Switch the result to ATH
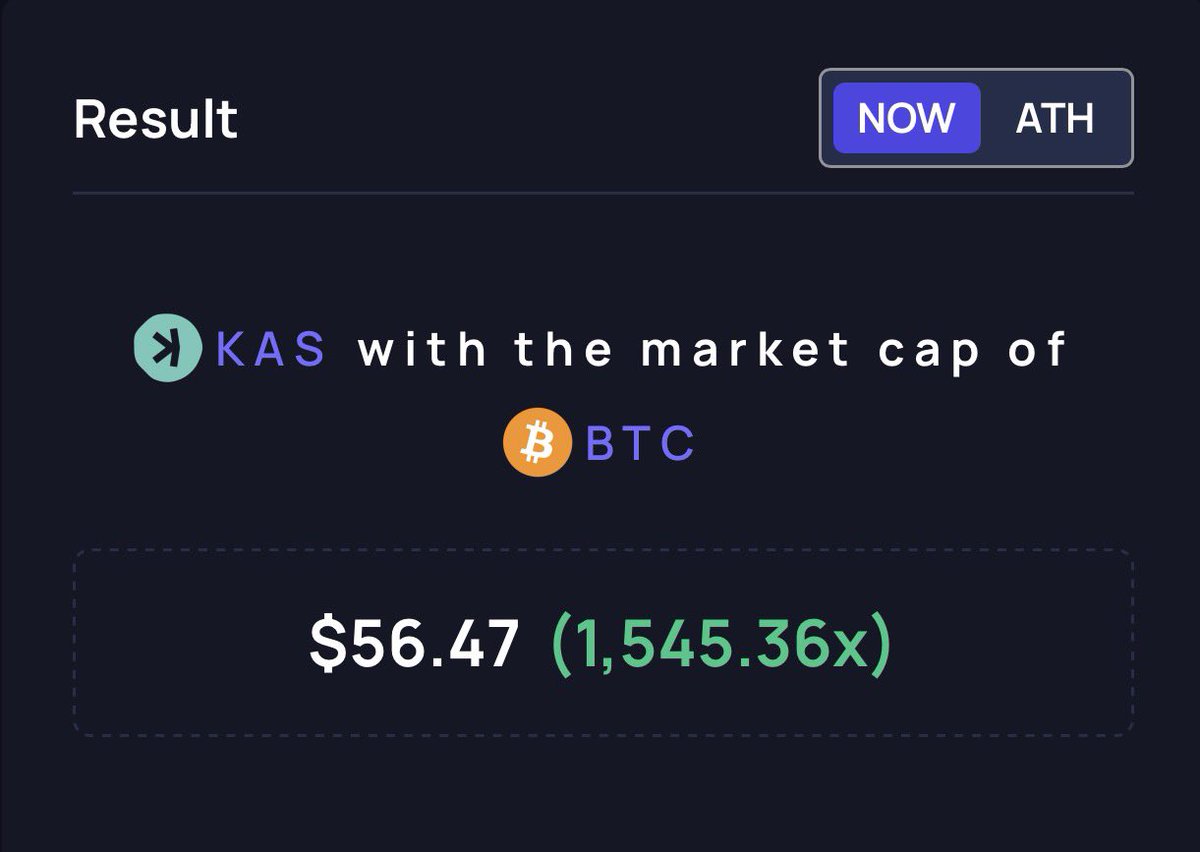1200x852 pixels. 1054,118
